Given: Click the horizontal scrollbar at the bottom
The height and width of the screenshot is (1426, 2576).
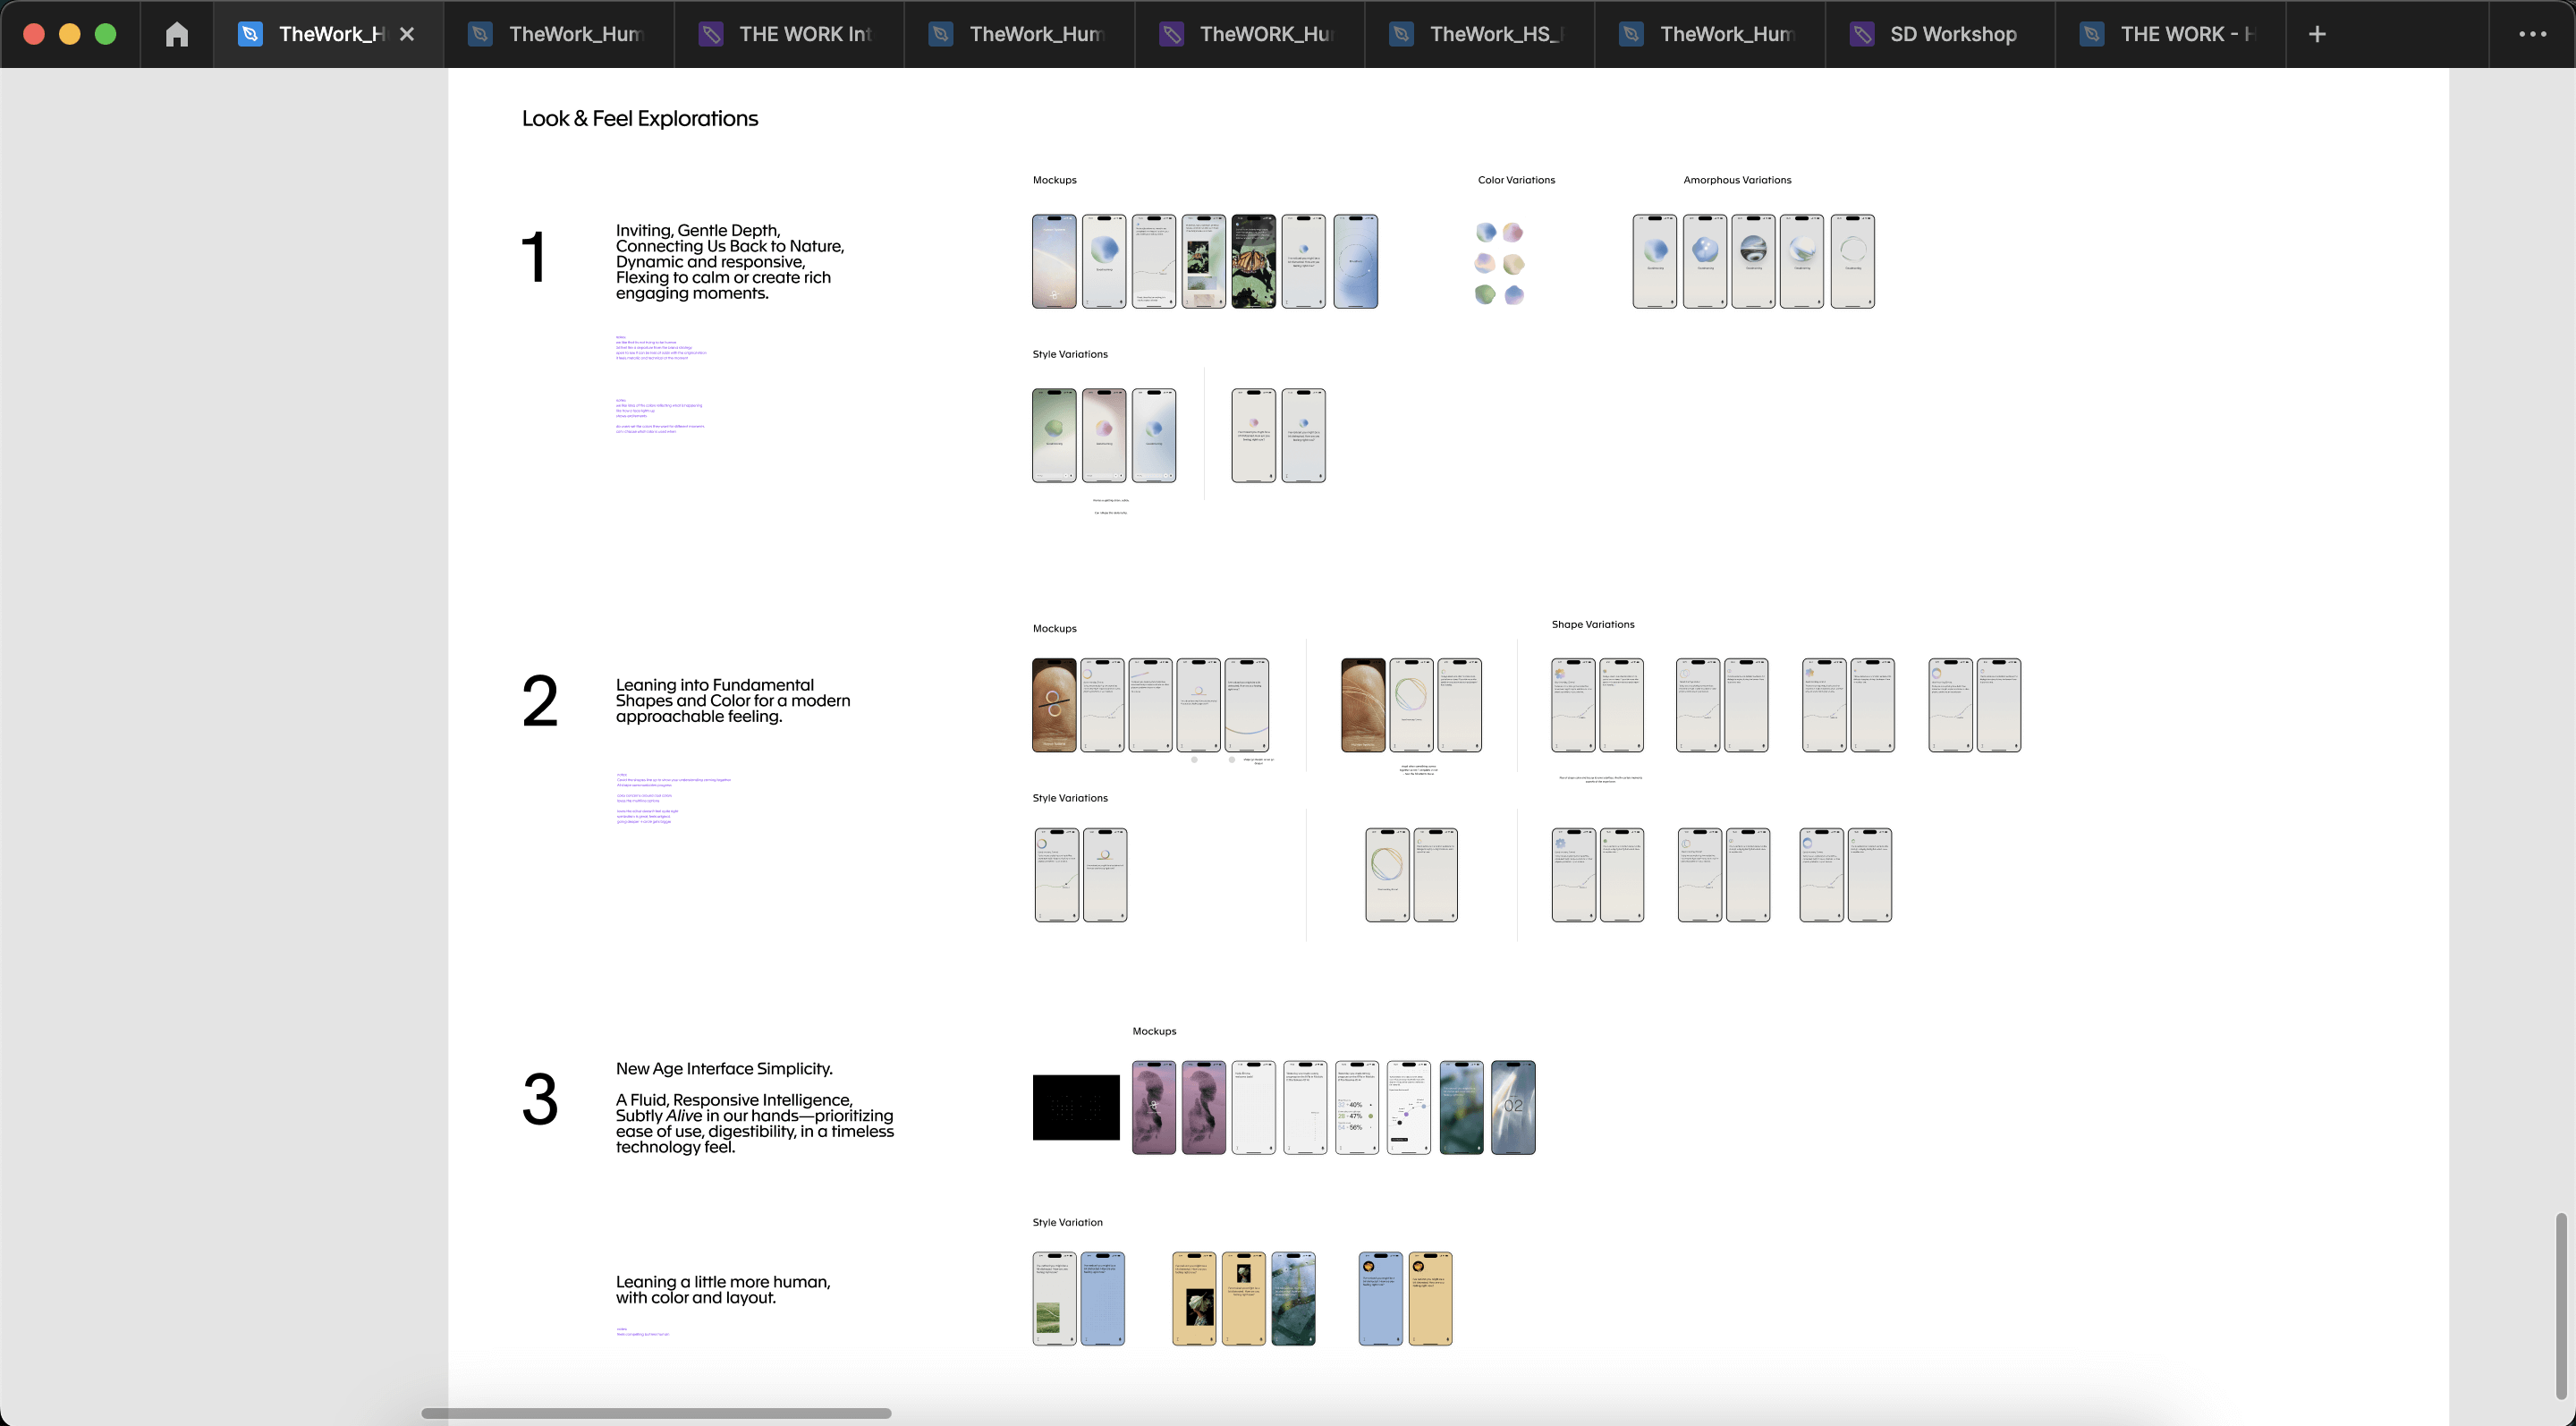Looking at the screenshot, I should 656,1413.
